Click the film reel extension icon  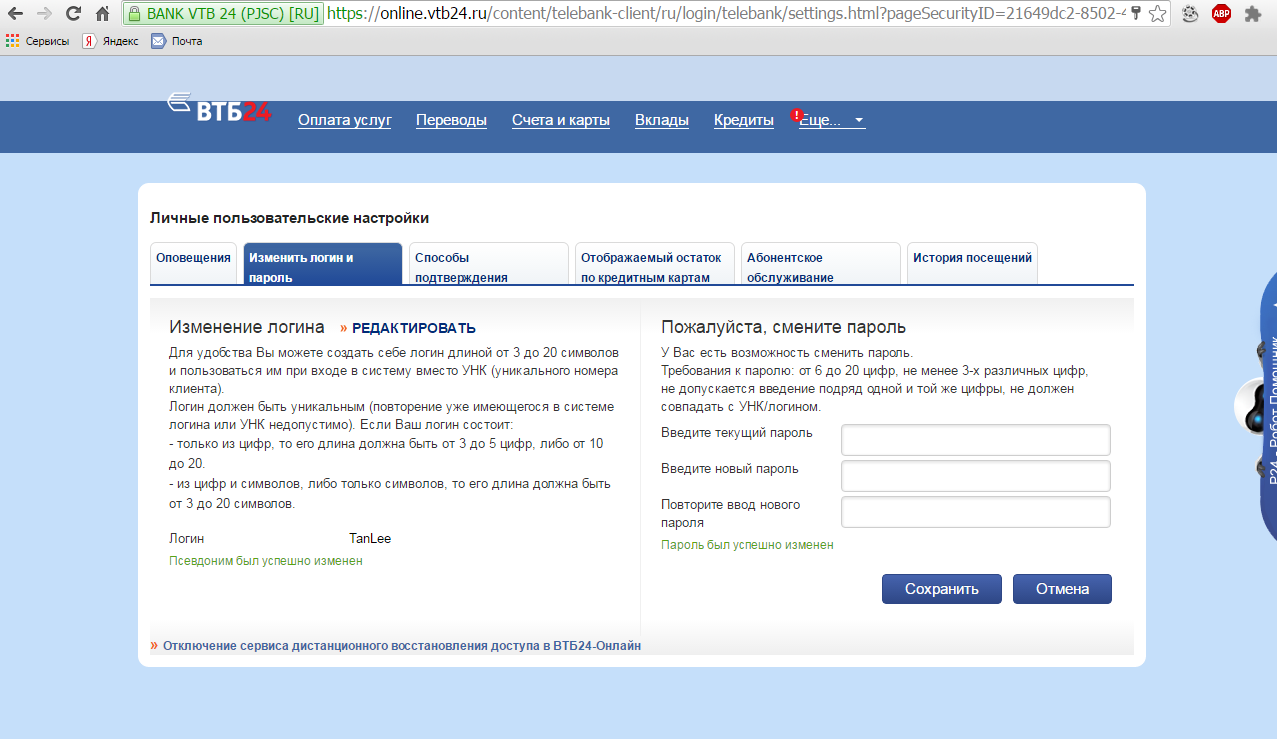(x=1190, y=14)
